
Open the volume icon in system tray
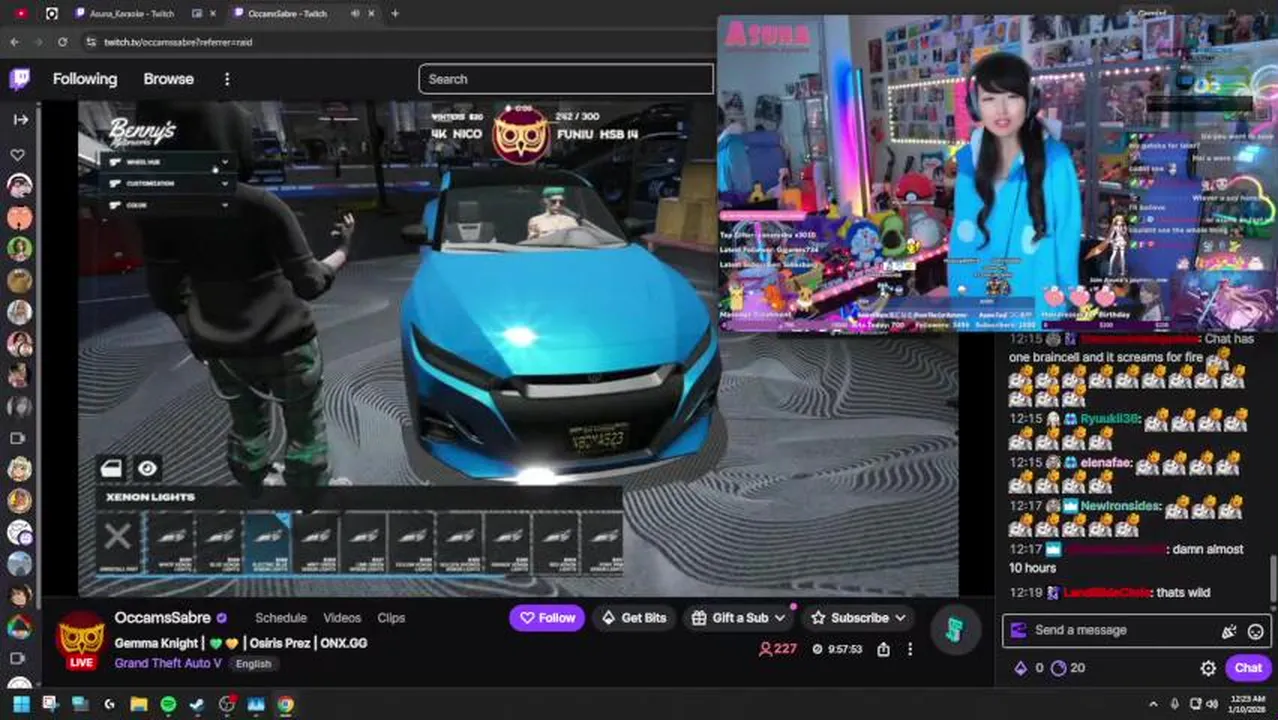[x=1212, y=704]
